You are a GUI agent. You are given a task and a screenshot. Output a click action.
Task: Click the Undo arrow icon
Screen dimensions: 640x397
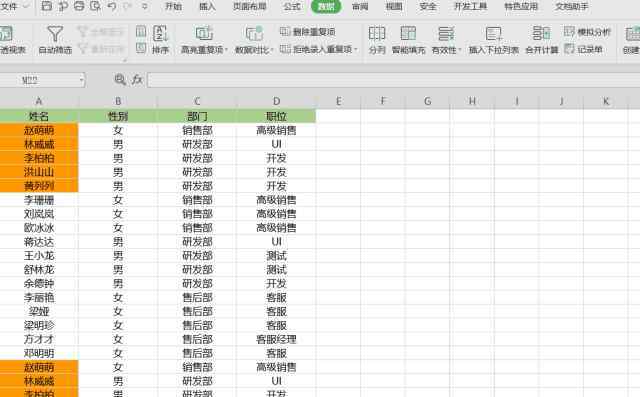click(x=112, y=6)
